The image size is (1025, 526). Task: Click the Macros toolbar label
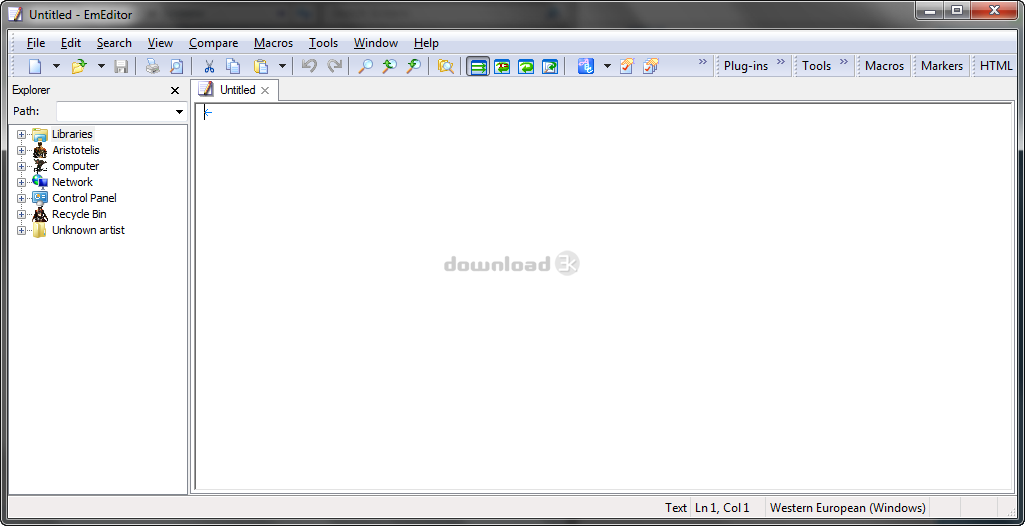(x=884, y=66)
